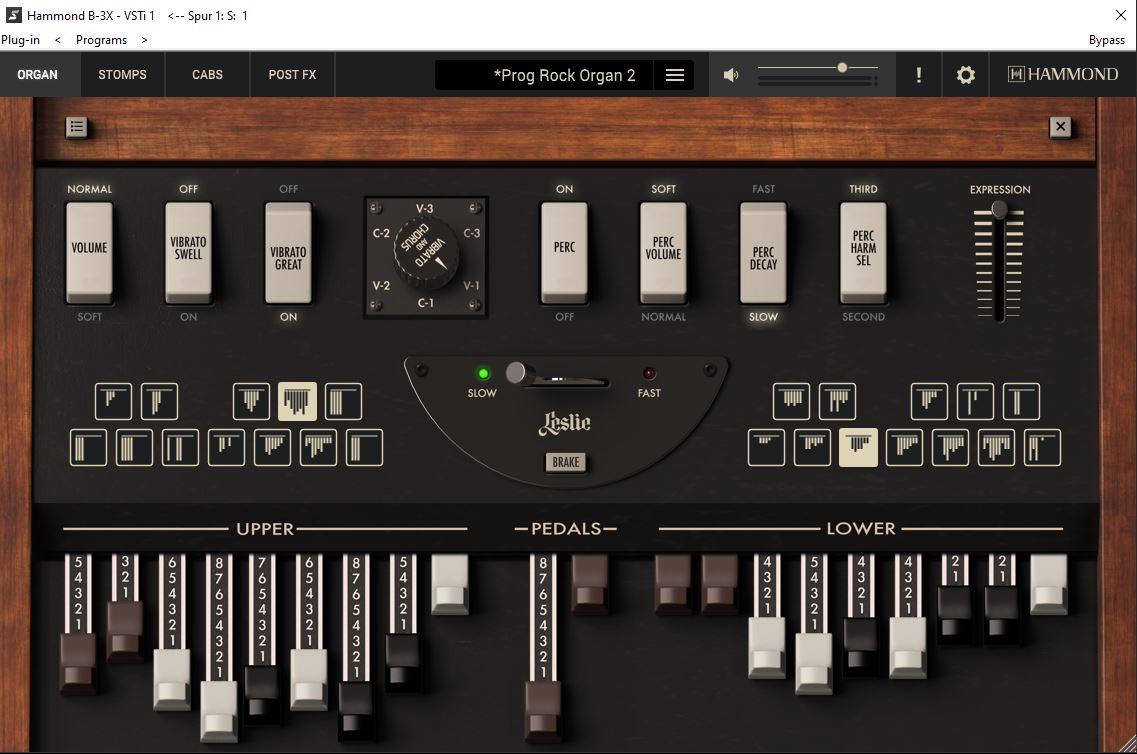Choose third top-row preset key in left bank
The image size is (1137, 754).
point(252,401)
